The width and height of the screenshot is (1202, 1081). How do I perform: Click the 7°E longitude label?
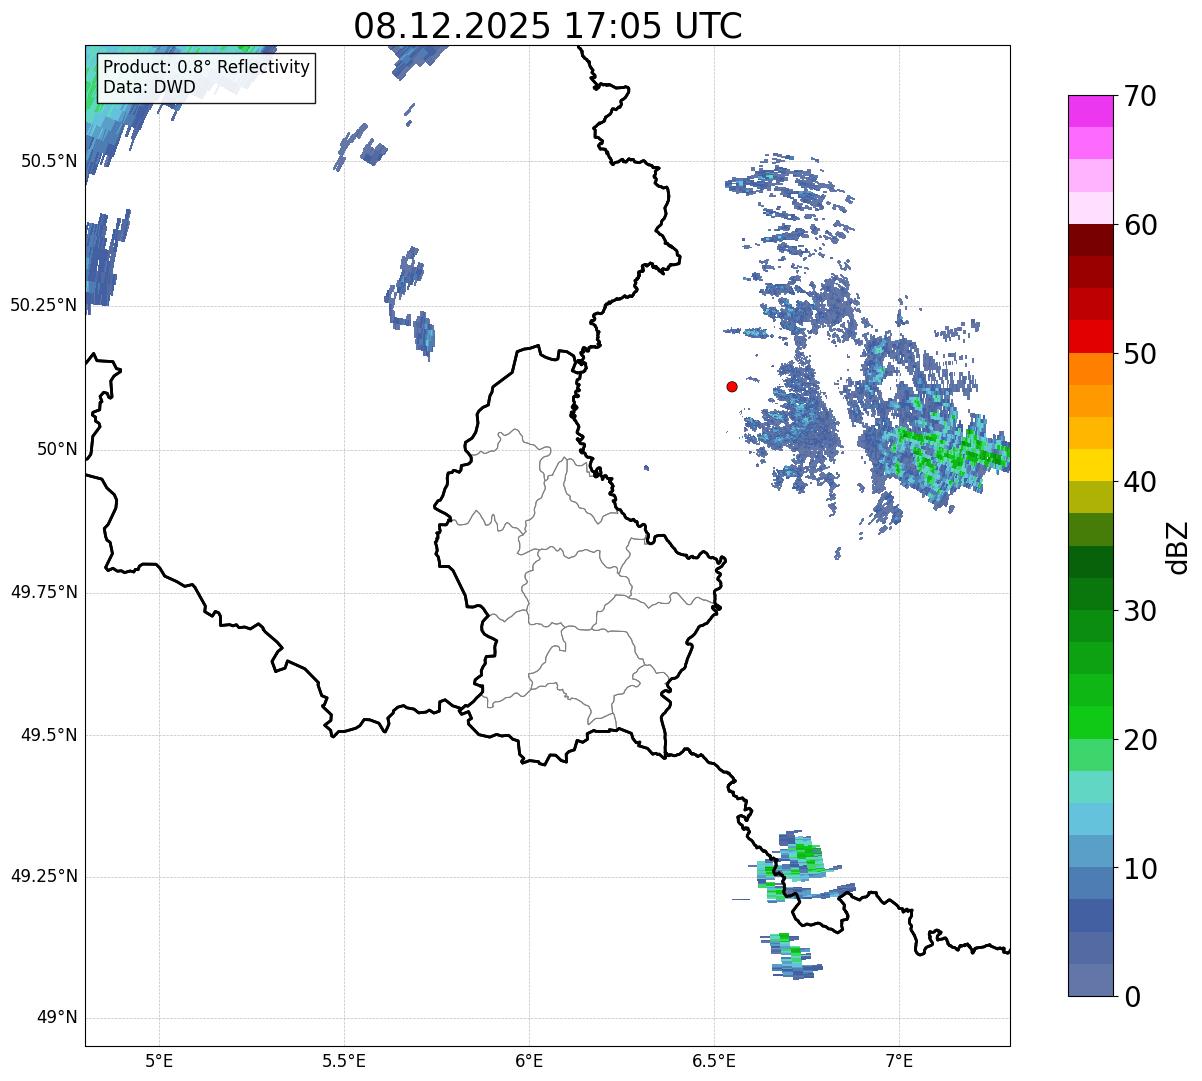pyautogui.click(x=899, y=1061)
